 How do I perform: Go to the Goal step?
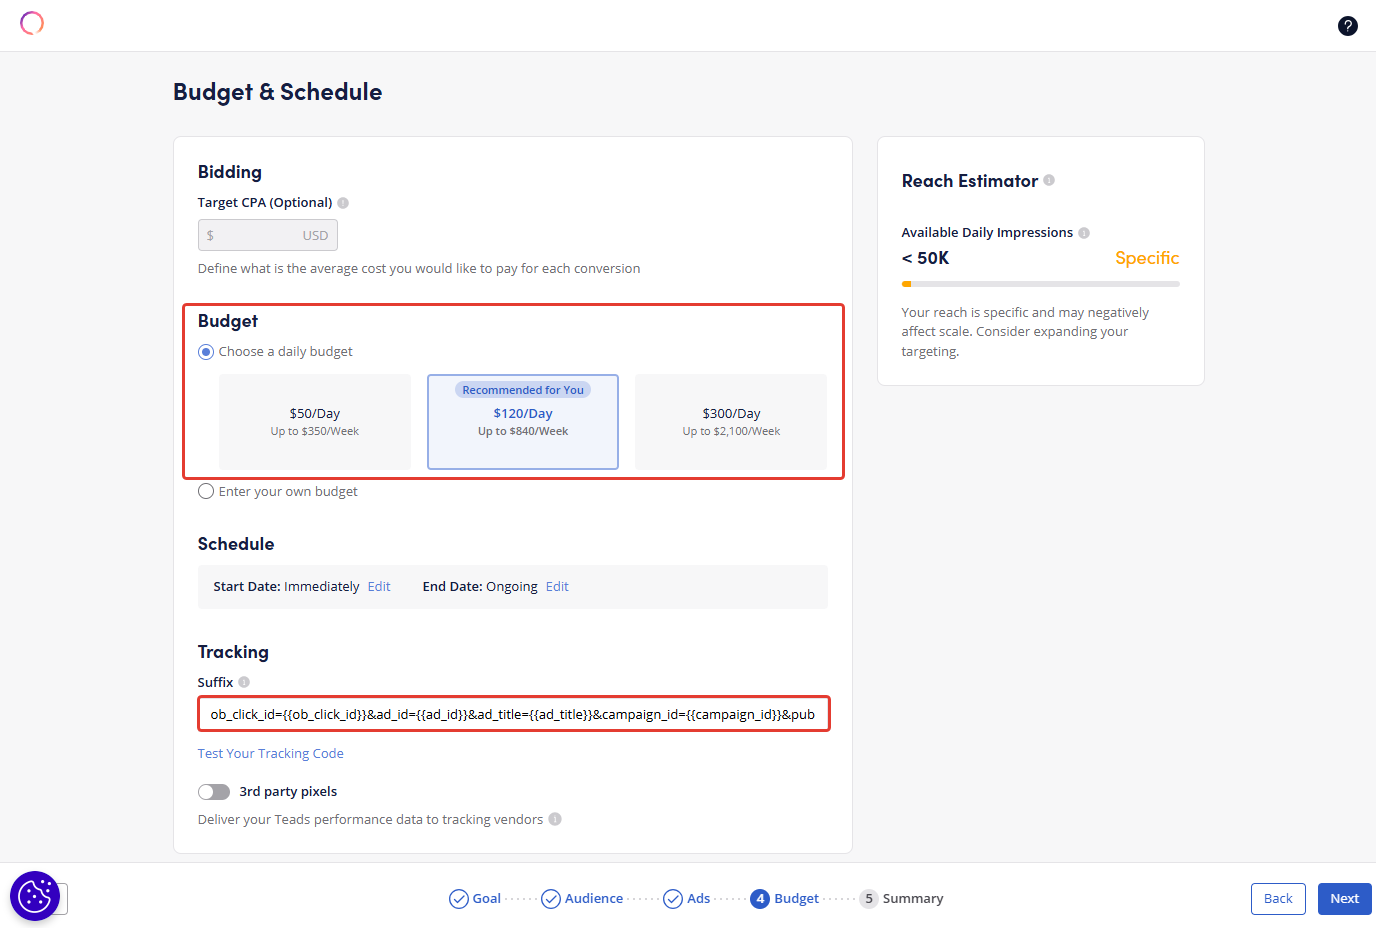475,898
